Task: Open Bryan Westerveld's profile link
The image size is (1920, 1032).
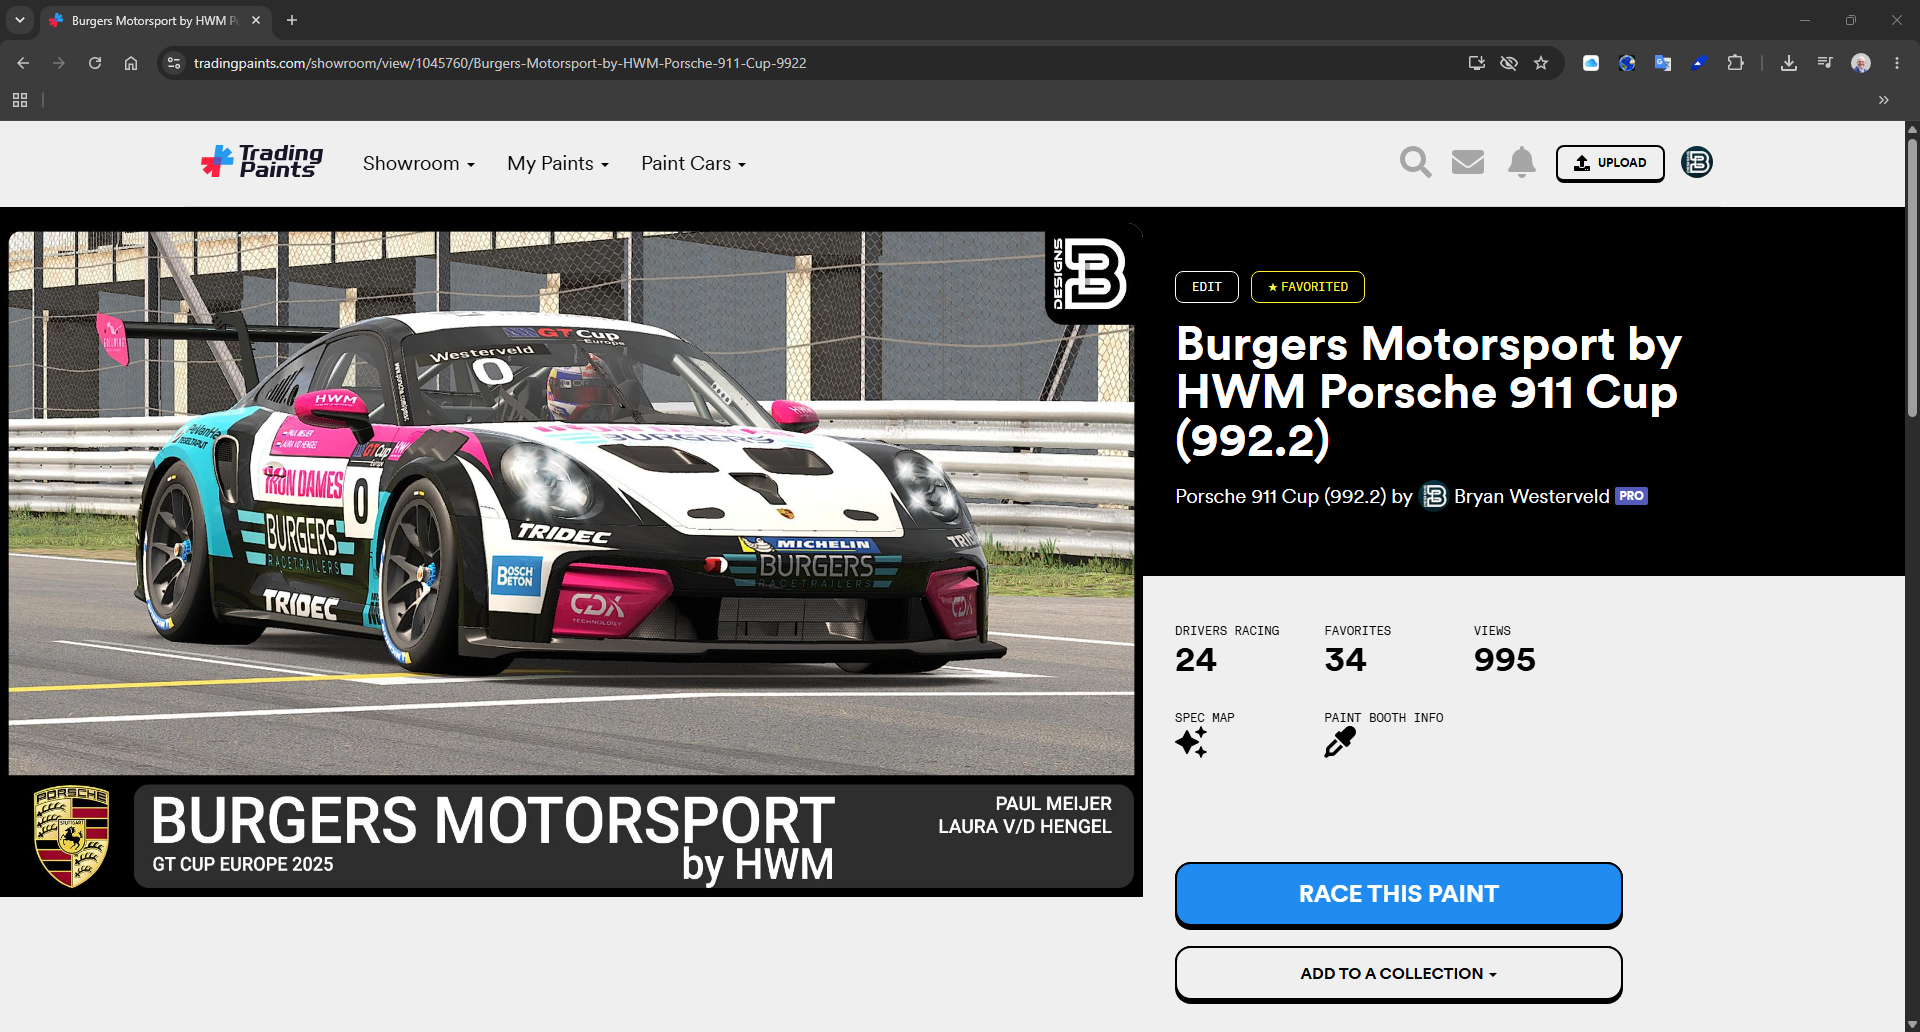Action: coord(1532,496)
